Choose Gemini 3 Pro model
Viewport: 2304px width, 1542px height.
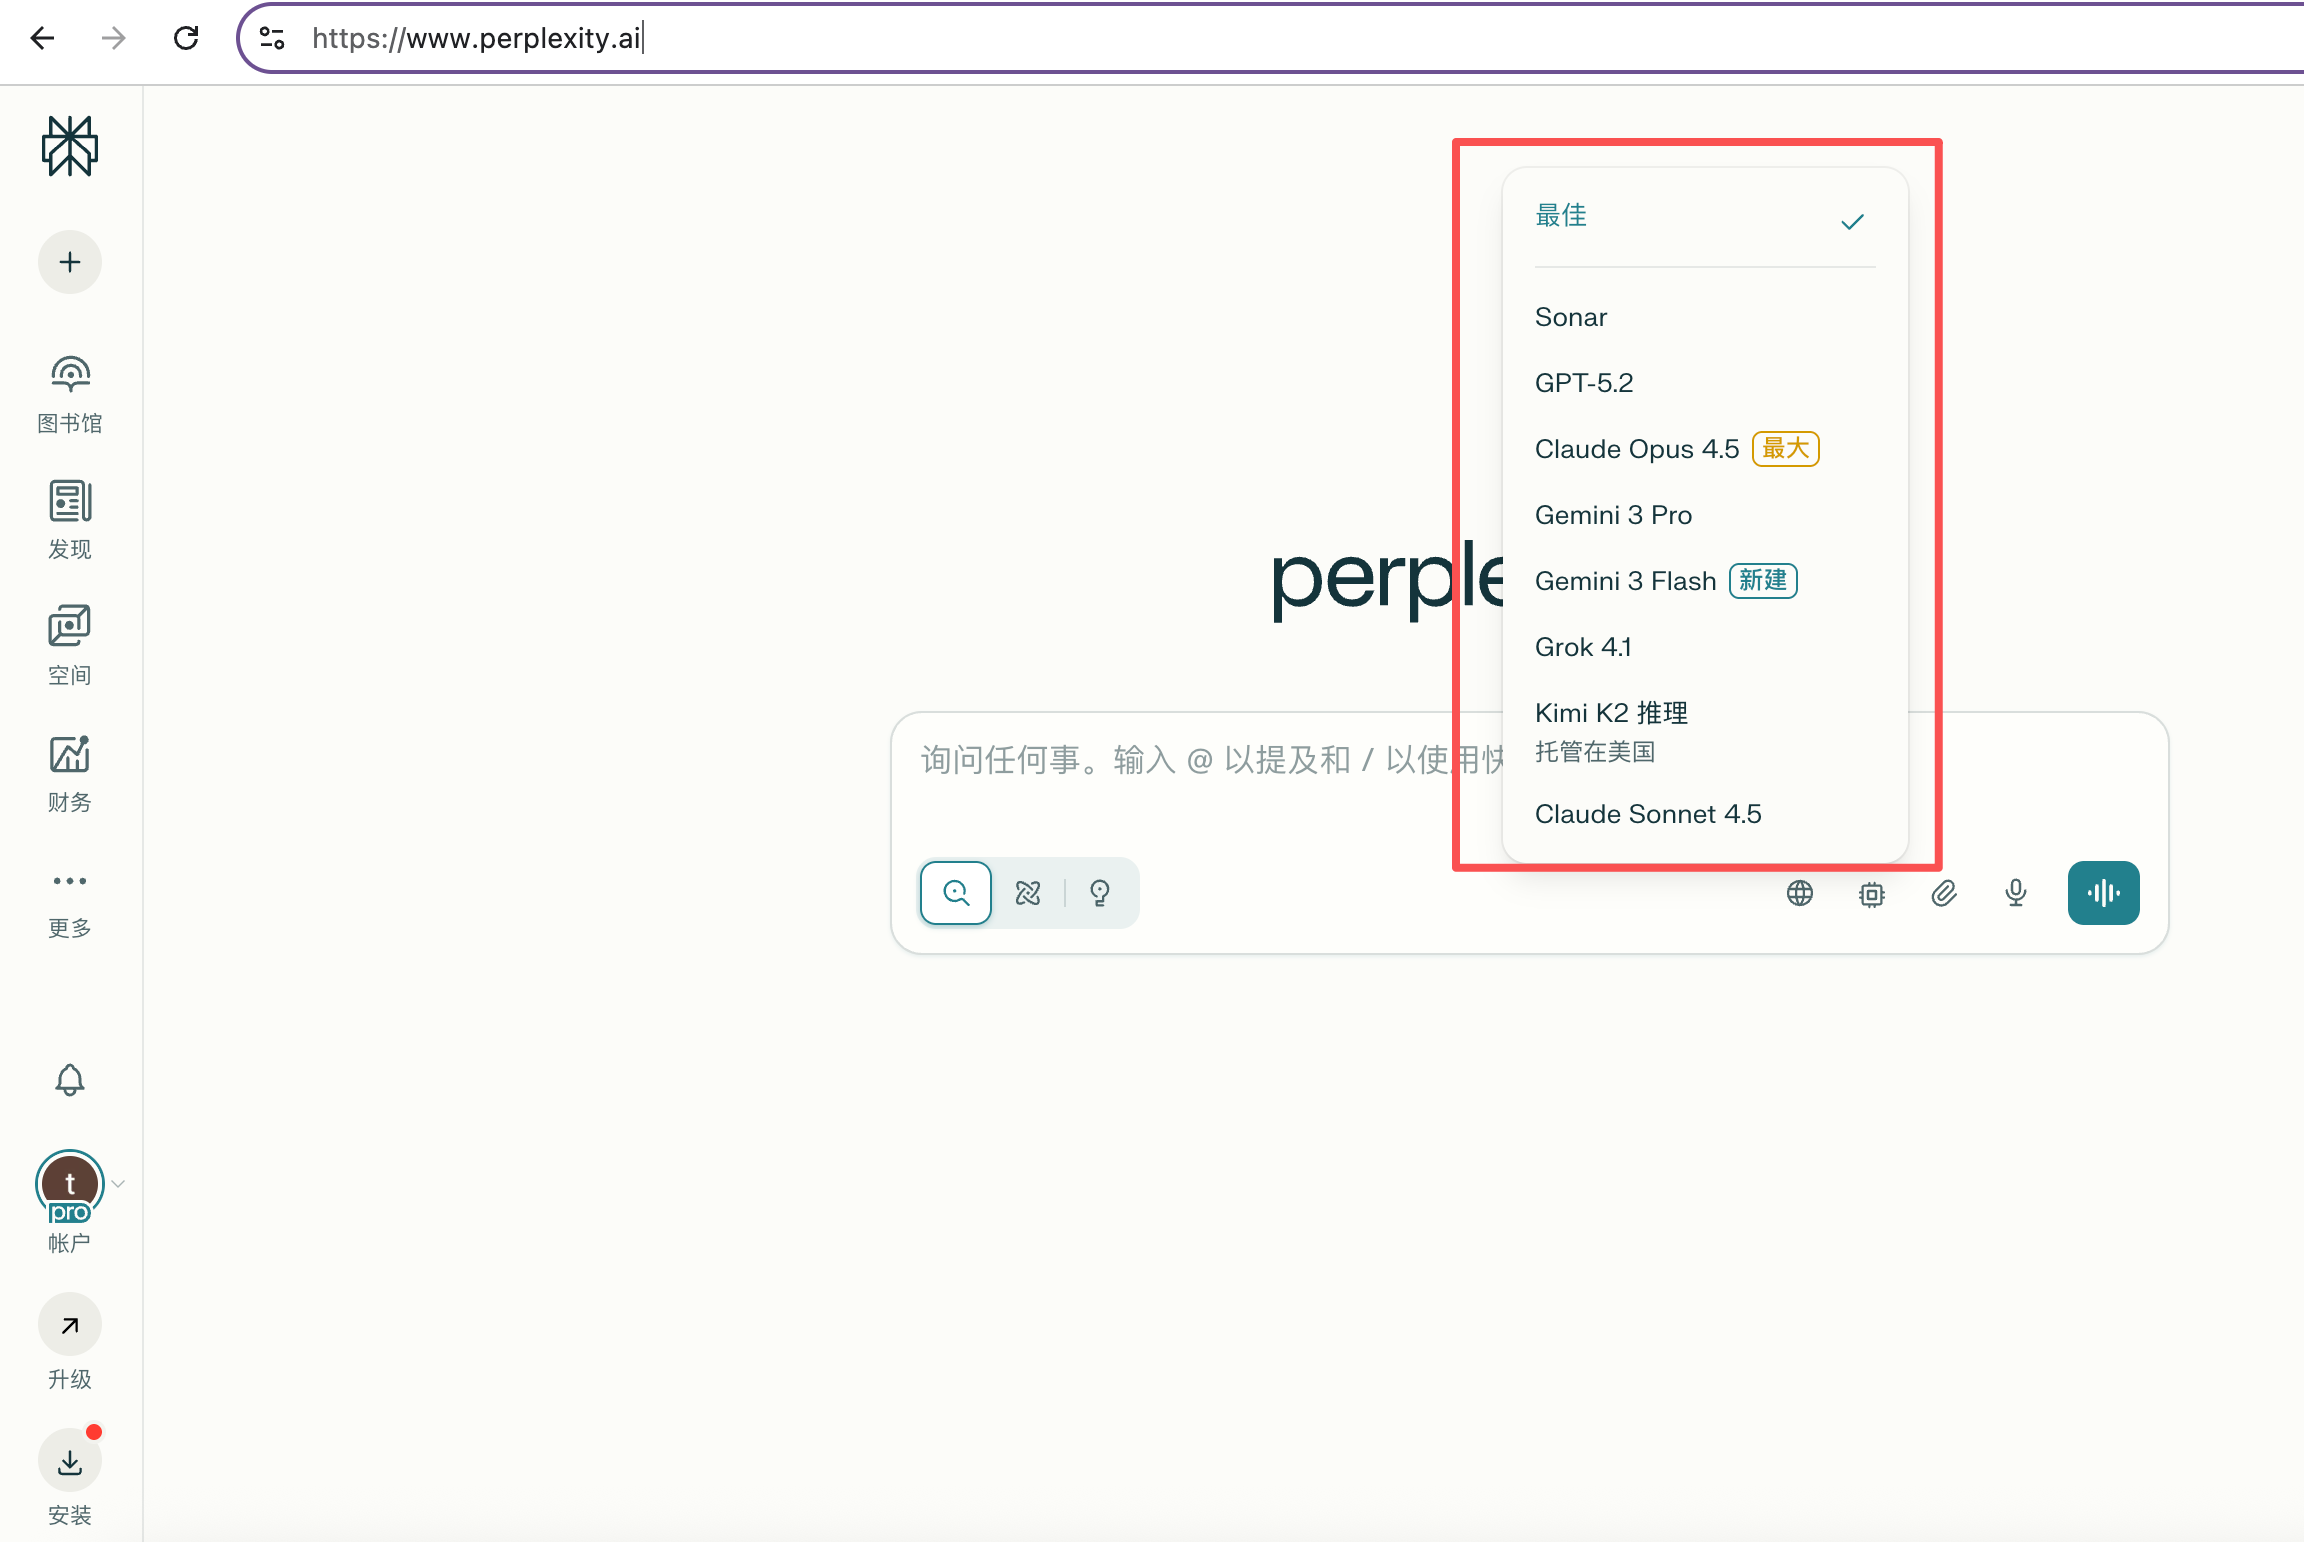[x=1705, y=515]
